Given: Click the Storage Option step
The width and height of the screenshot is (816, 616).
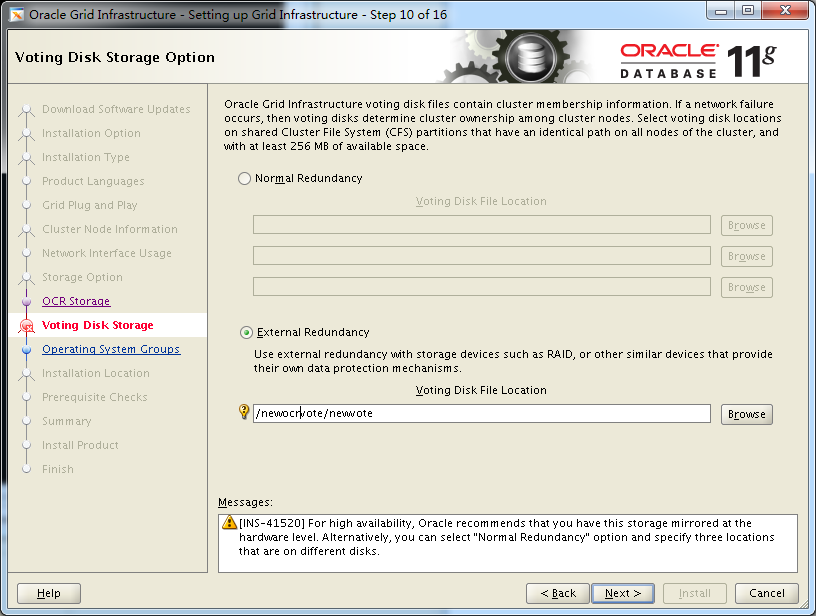Looking at the screenshot, I should 82,277.
